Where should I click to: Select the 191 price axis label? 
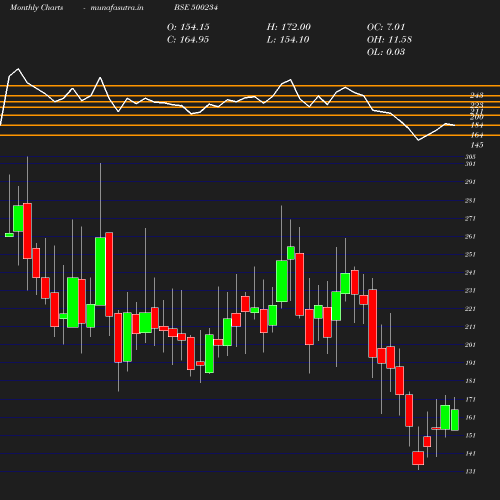point(470,363)
